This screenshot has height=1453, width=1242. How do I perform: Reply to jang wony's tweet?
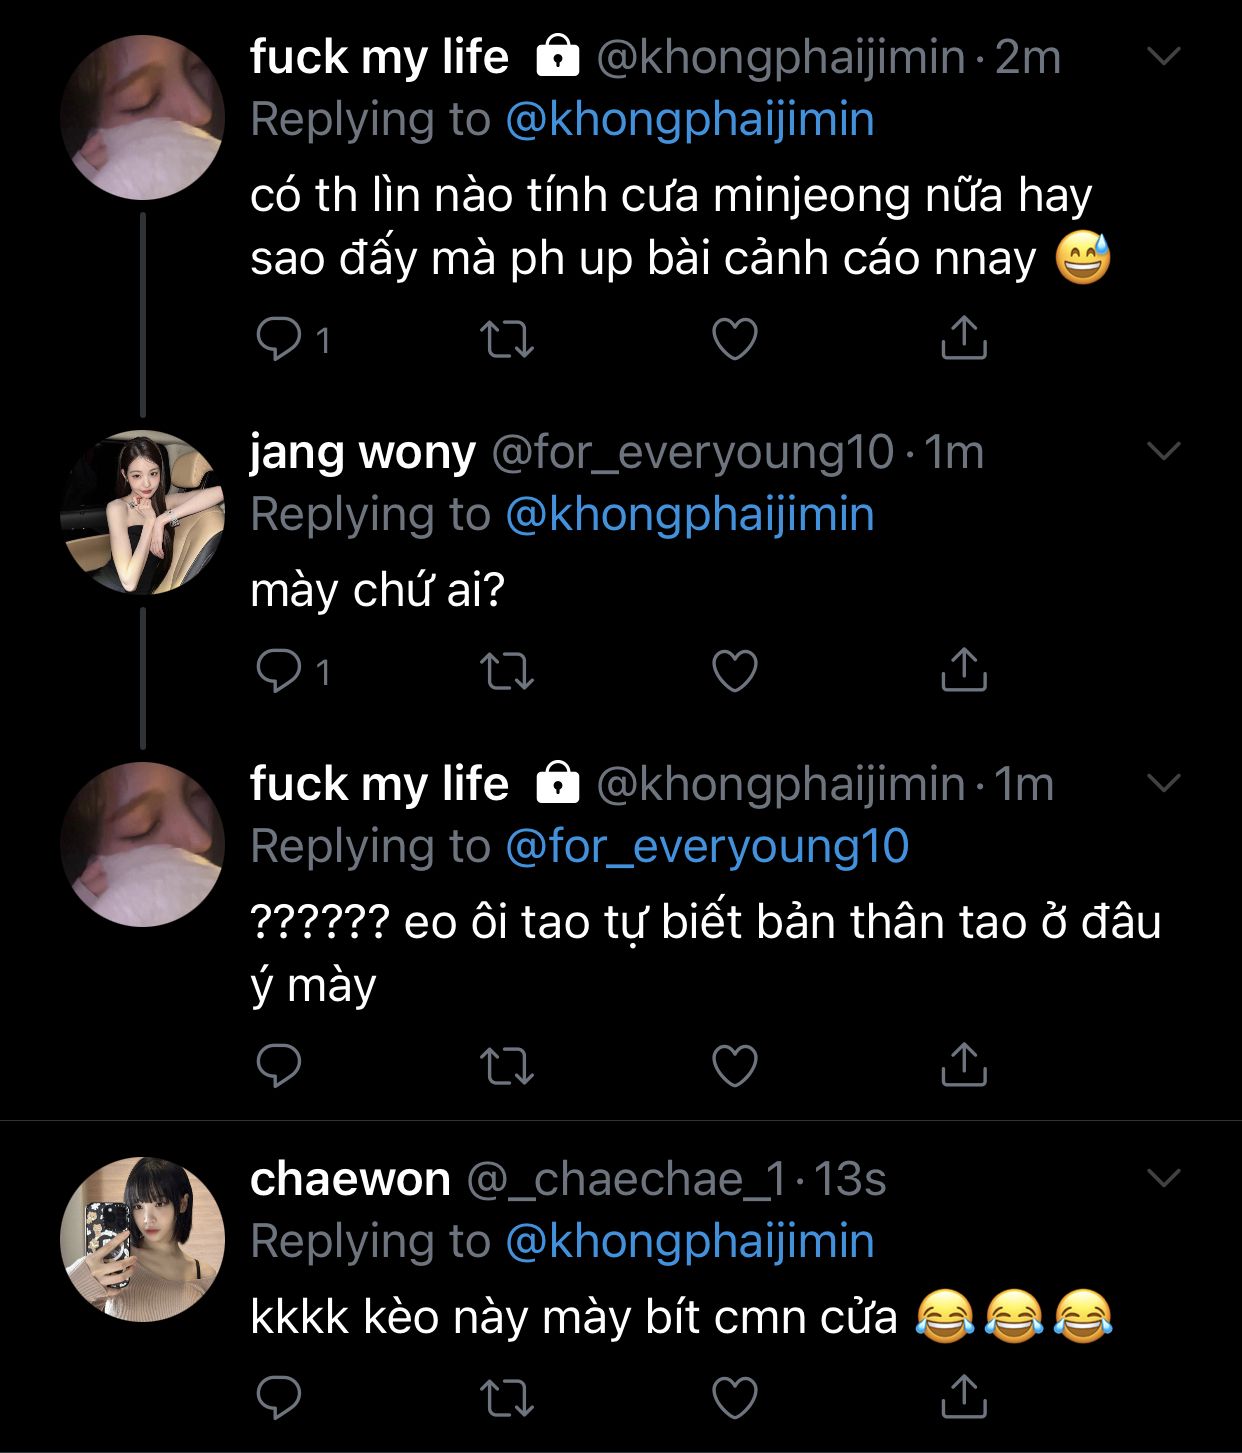coord(279,671)
